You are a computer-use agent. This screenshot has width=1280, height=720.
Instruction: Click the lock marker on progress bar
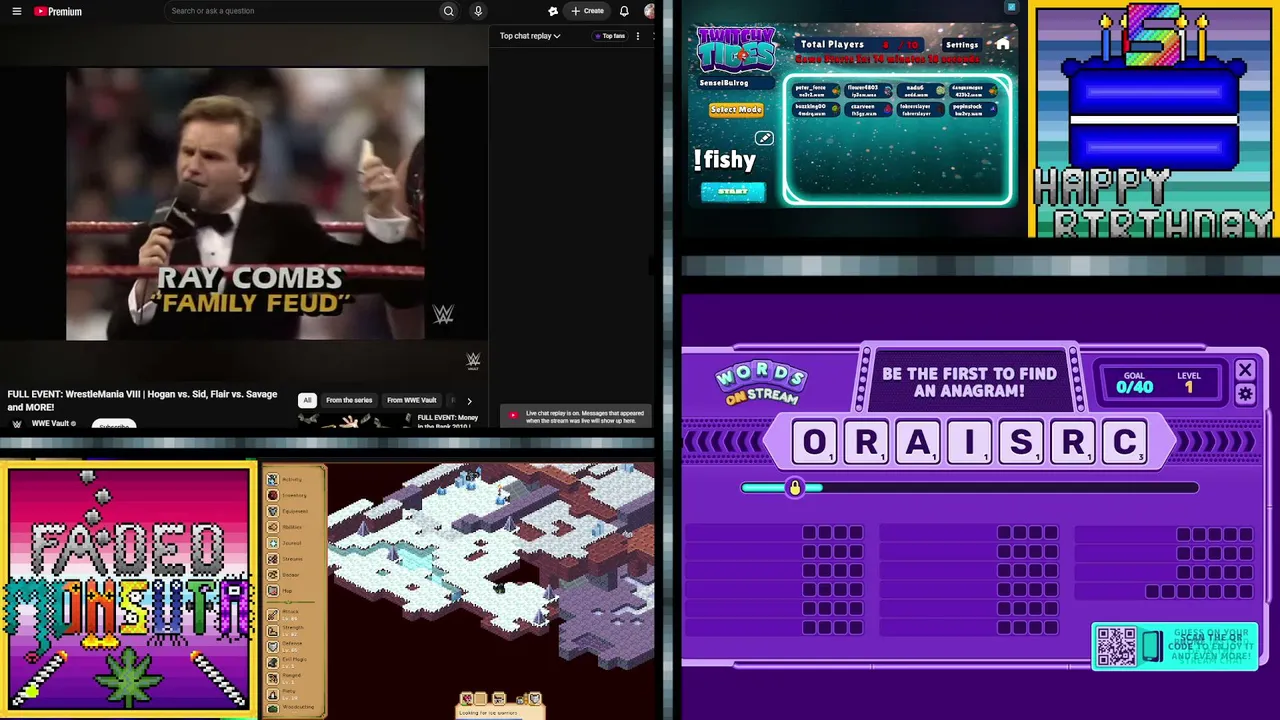795,487
